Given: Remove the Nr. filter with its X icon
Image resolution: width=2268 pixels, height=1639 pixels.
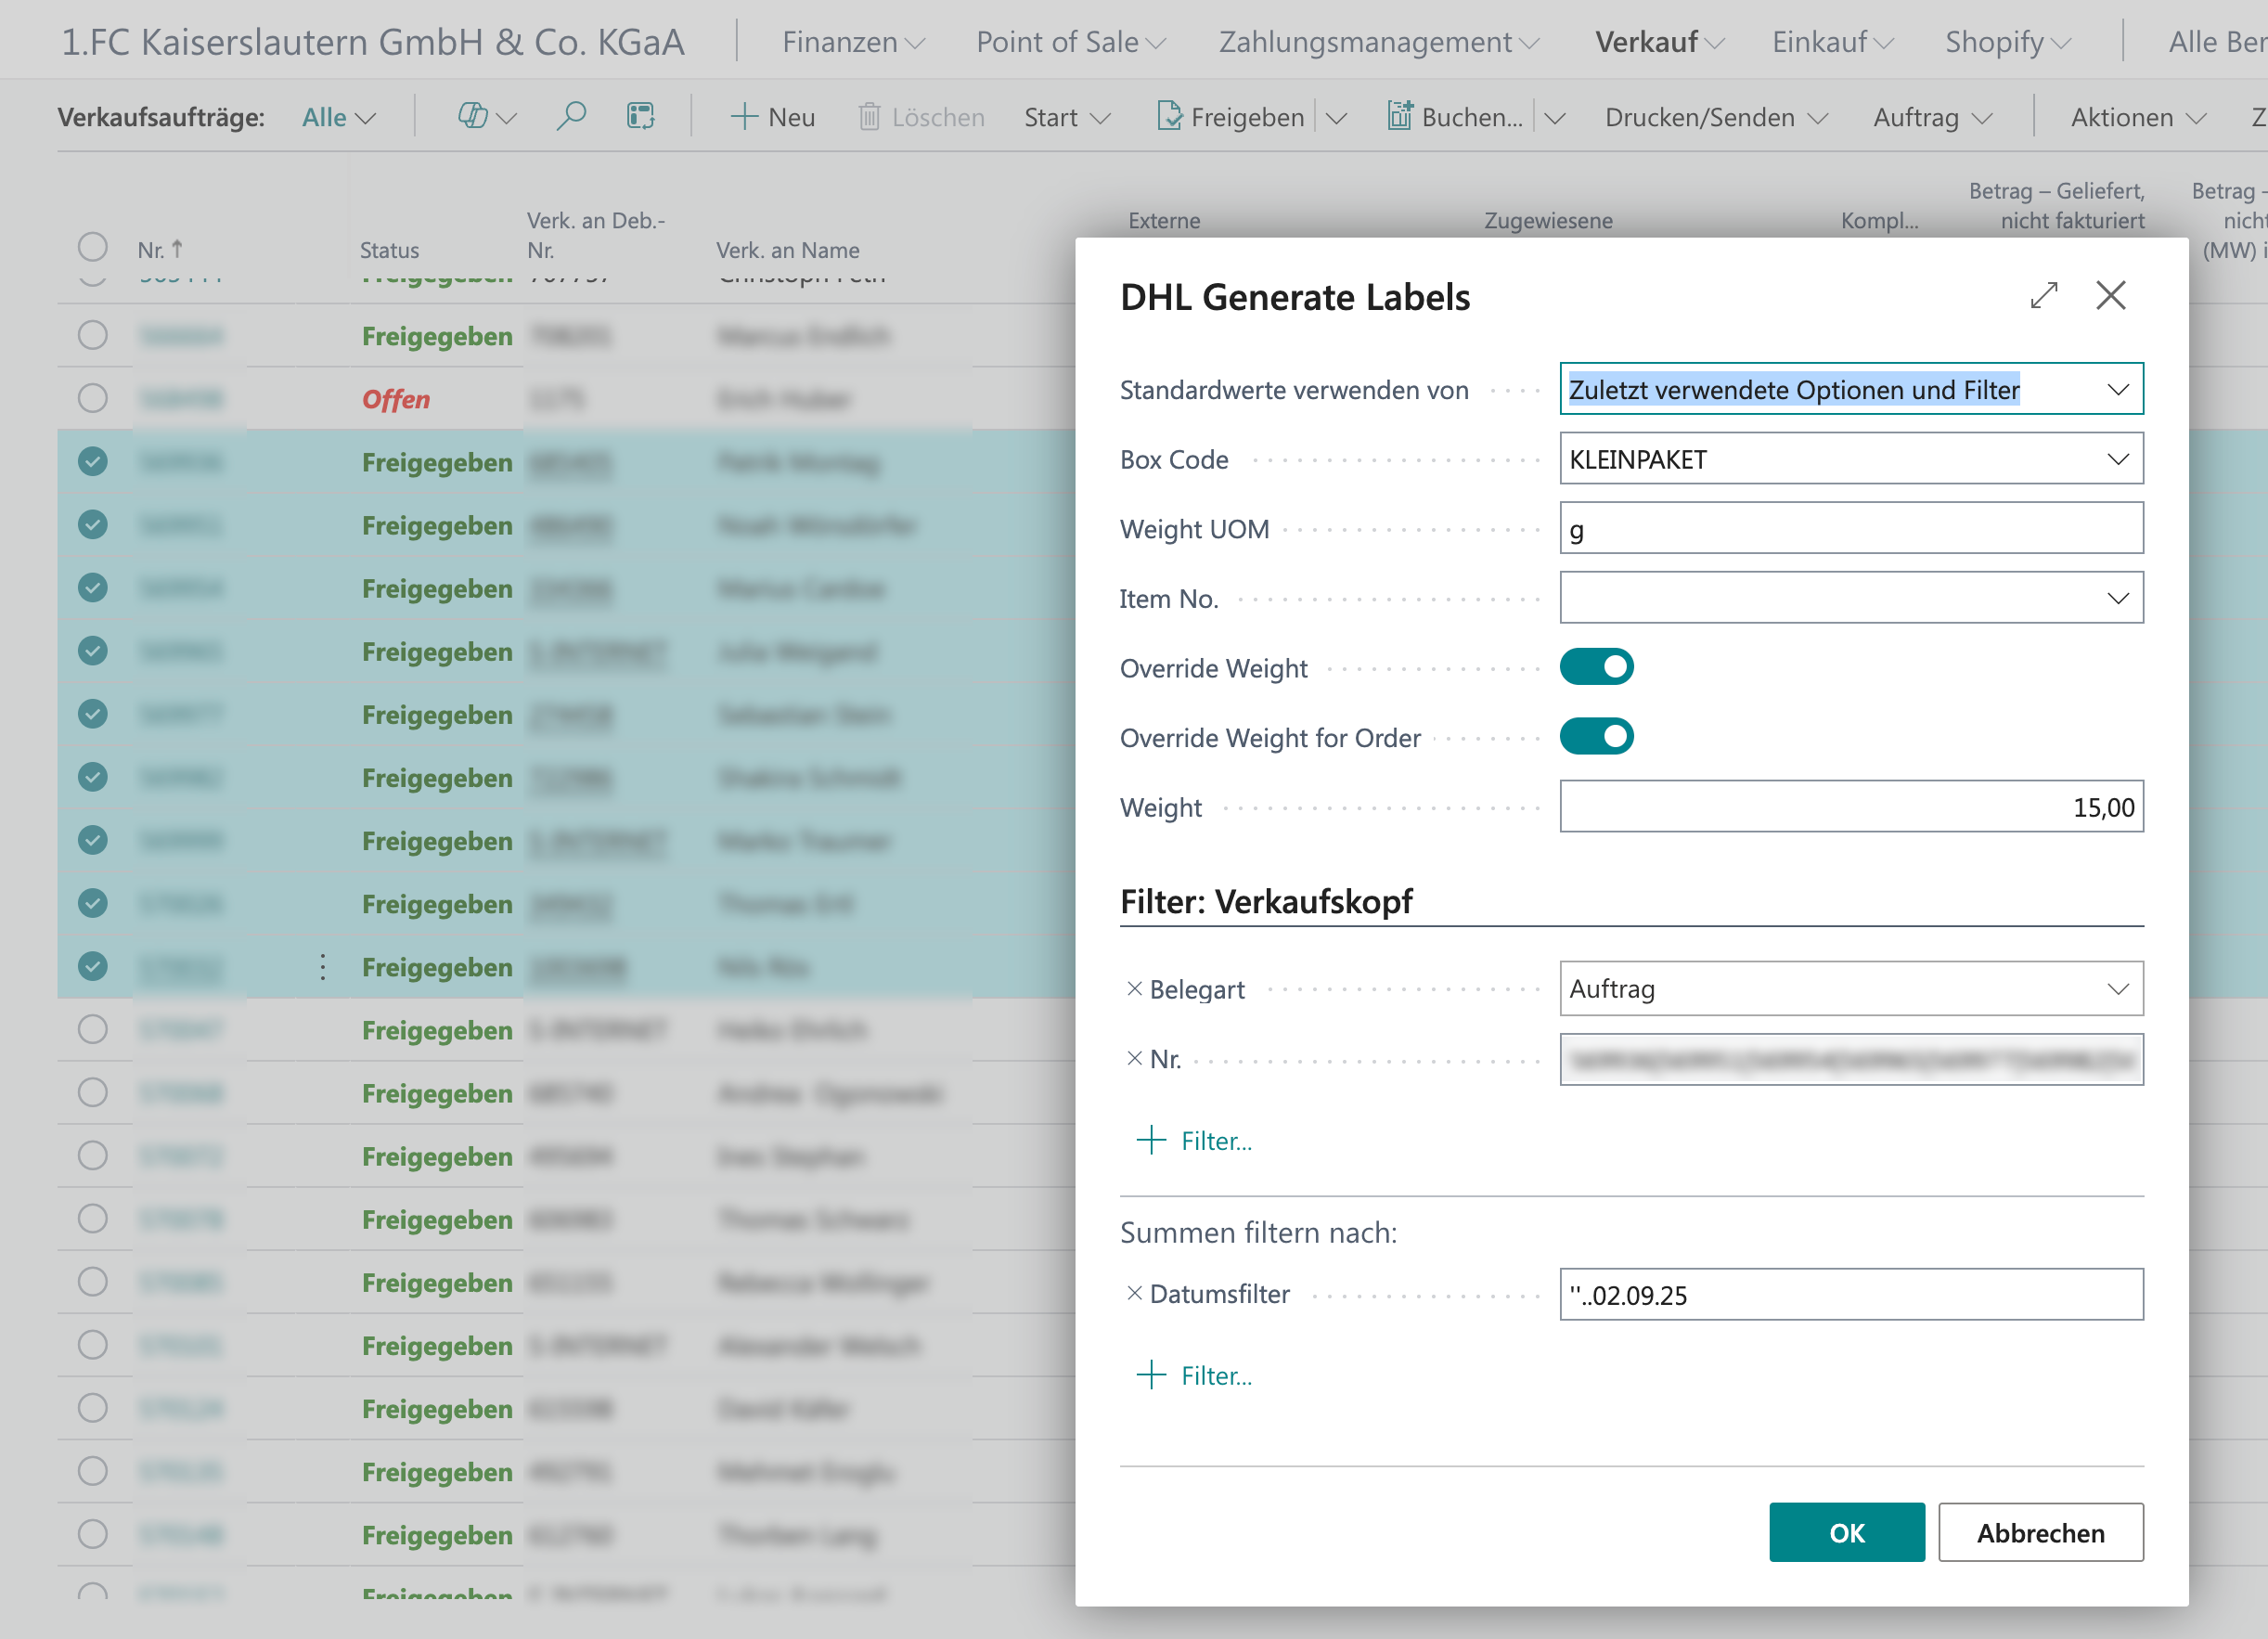Looking at the screenshot, I should [x=1134, y=1059].
